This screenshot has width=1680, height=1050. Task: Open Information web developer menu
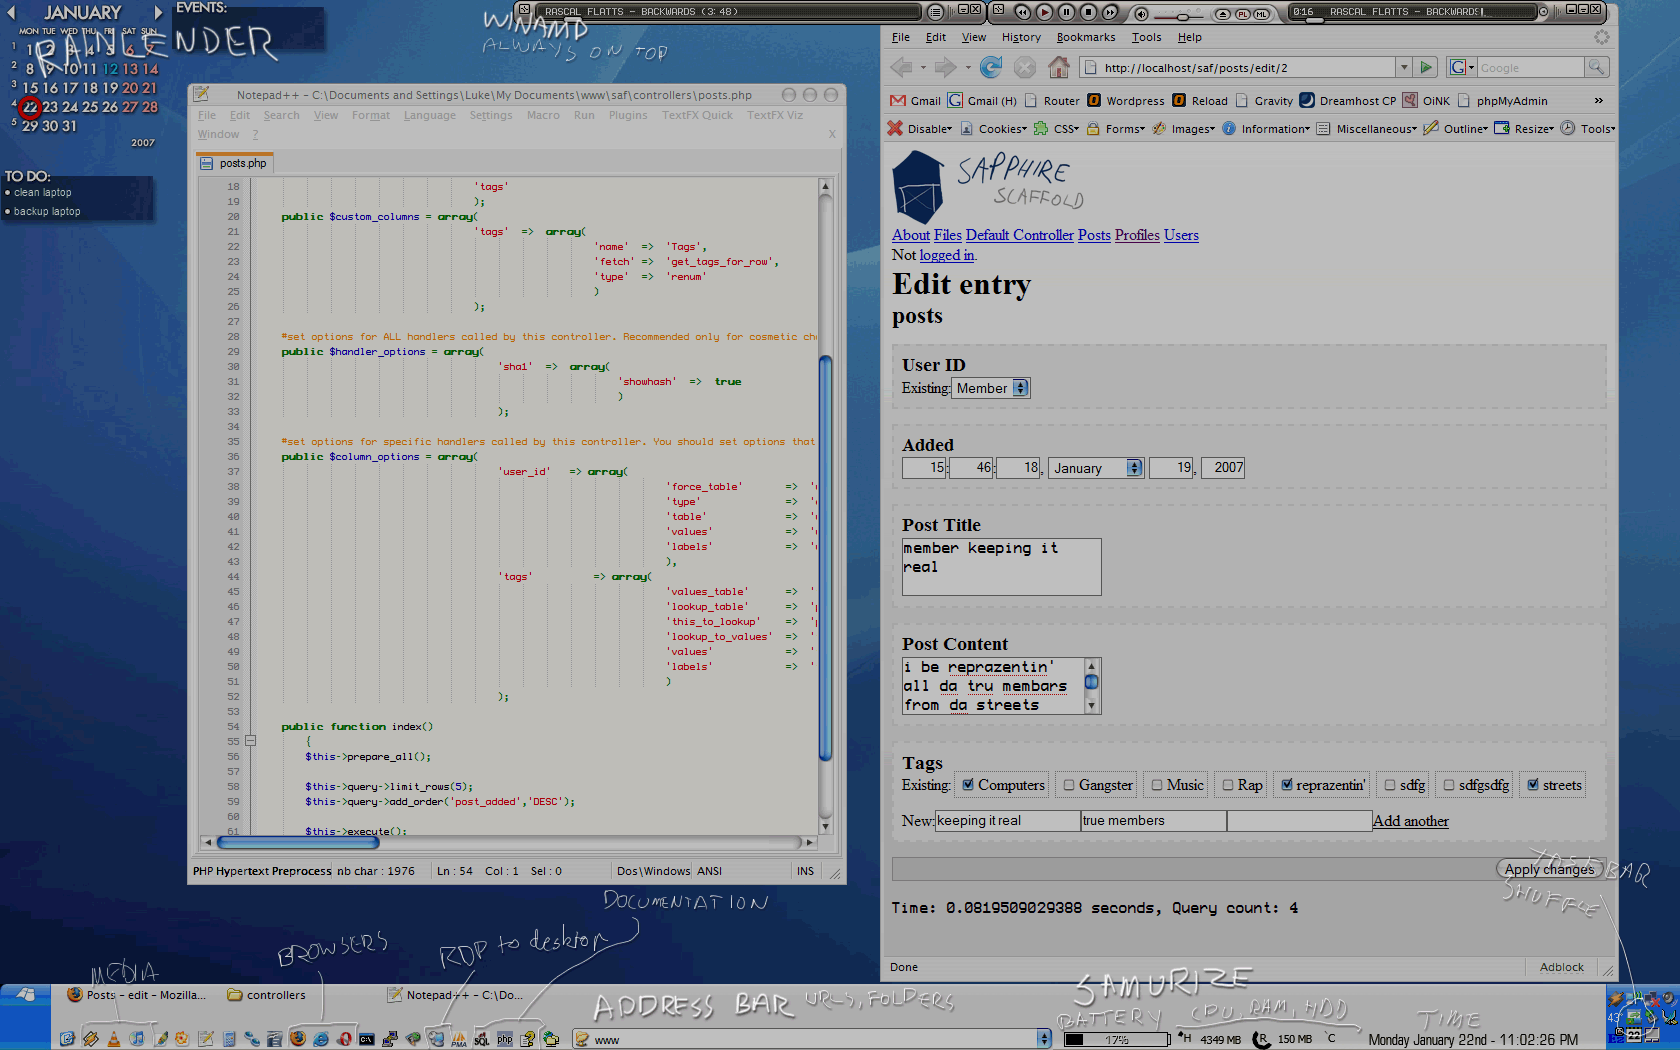pos(1266,129)
